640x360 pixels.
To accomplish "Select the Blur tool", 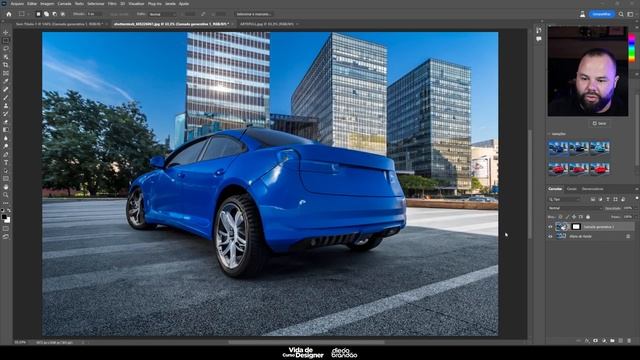I will pyautogui.click(x=6, y=138).
